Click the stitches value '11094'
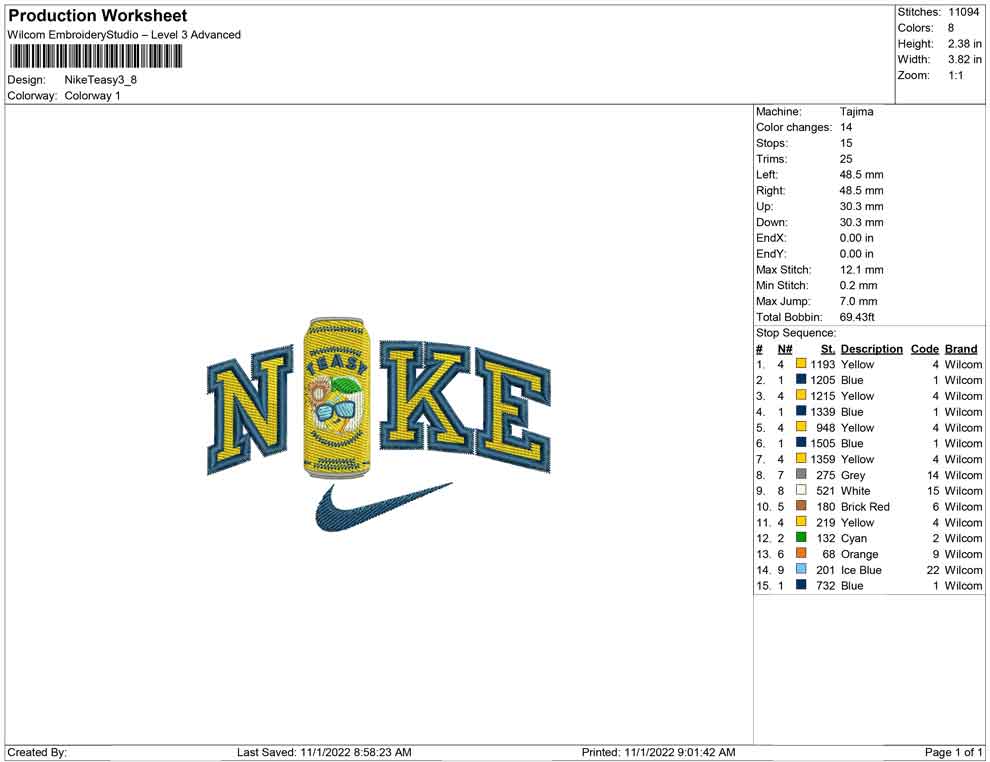Image resolution: width=990 pixels, height=762 pixels. [963, 12]
